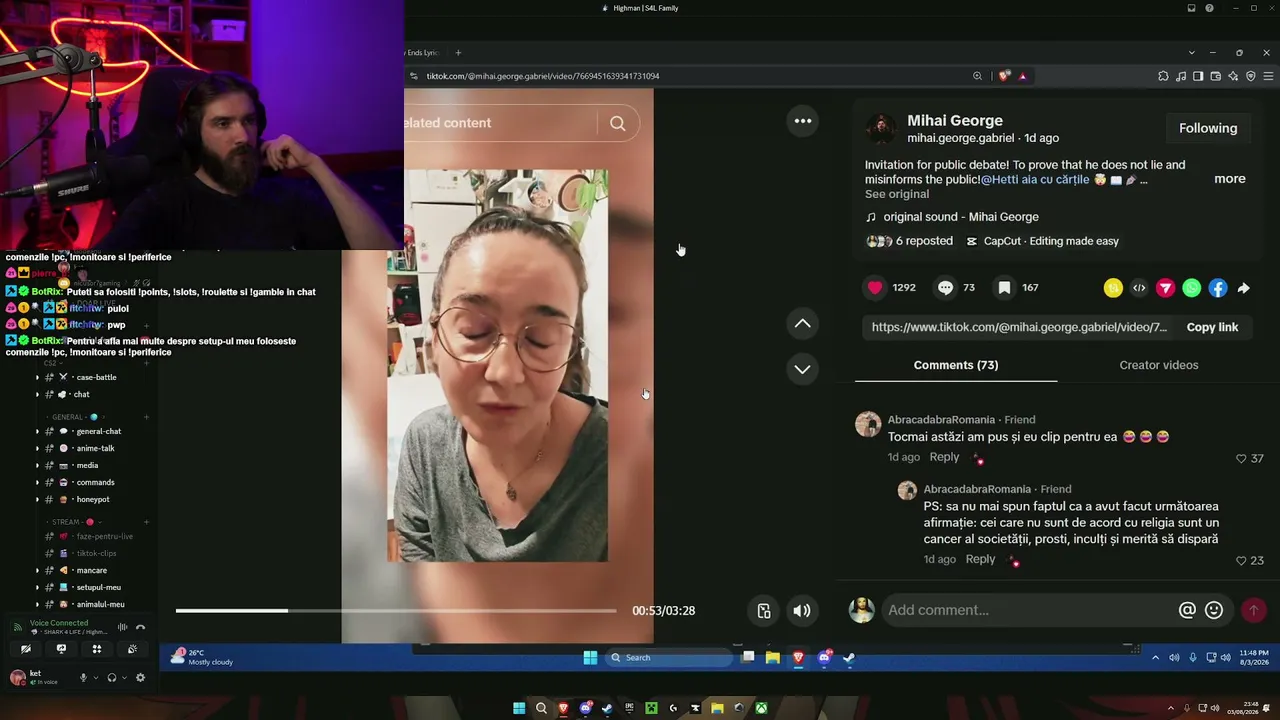Like the video with the heart icon
1280x720 pixels.
click(875, 288)
